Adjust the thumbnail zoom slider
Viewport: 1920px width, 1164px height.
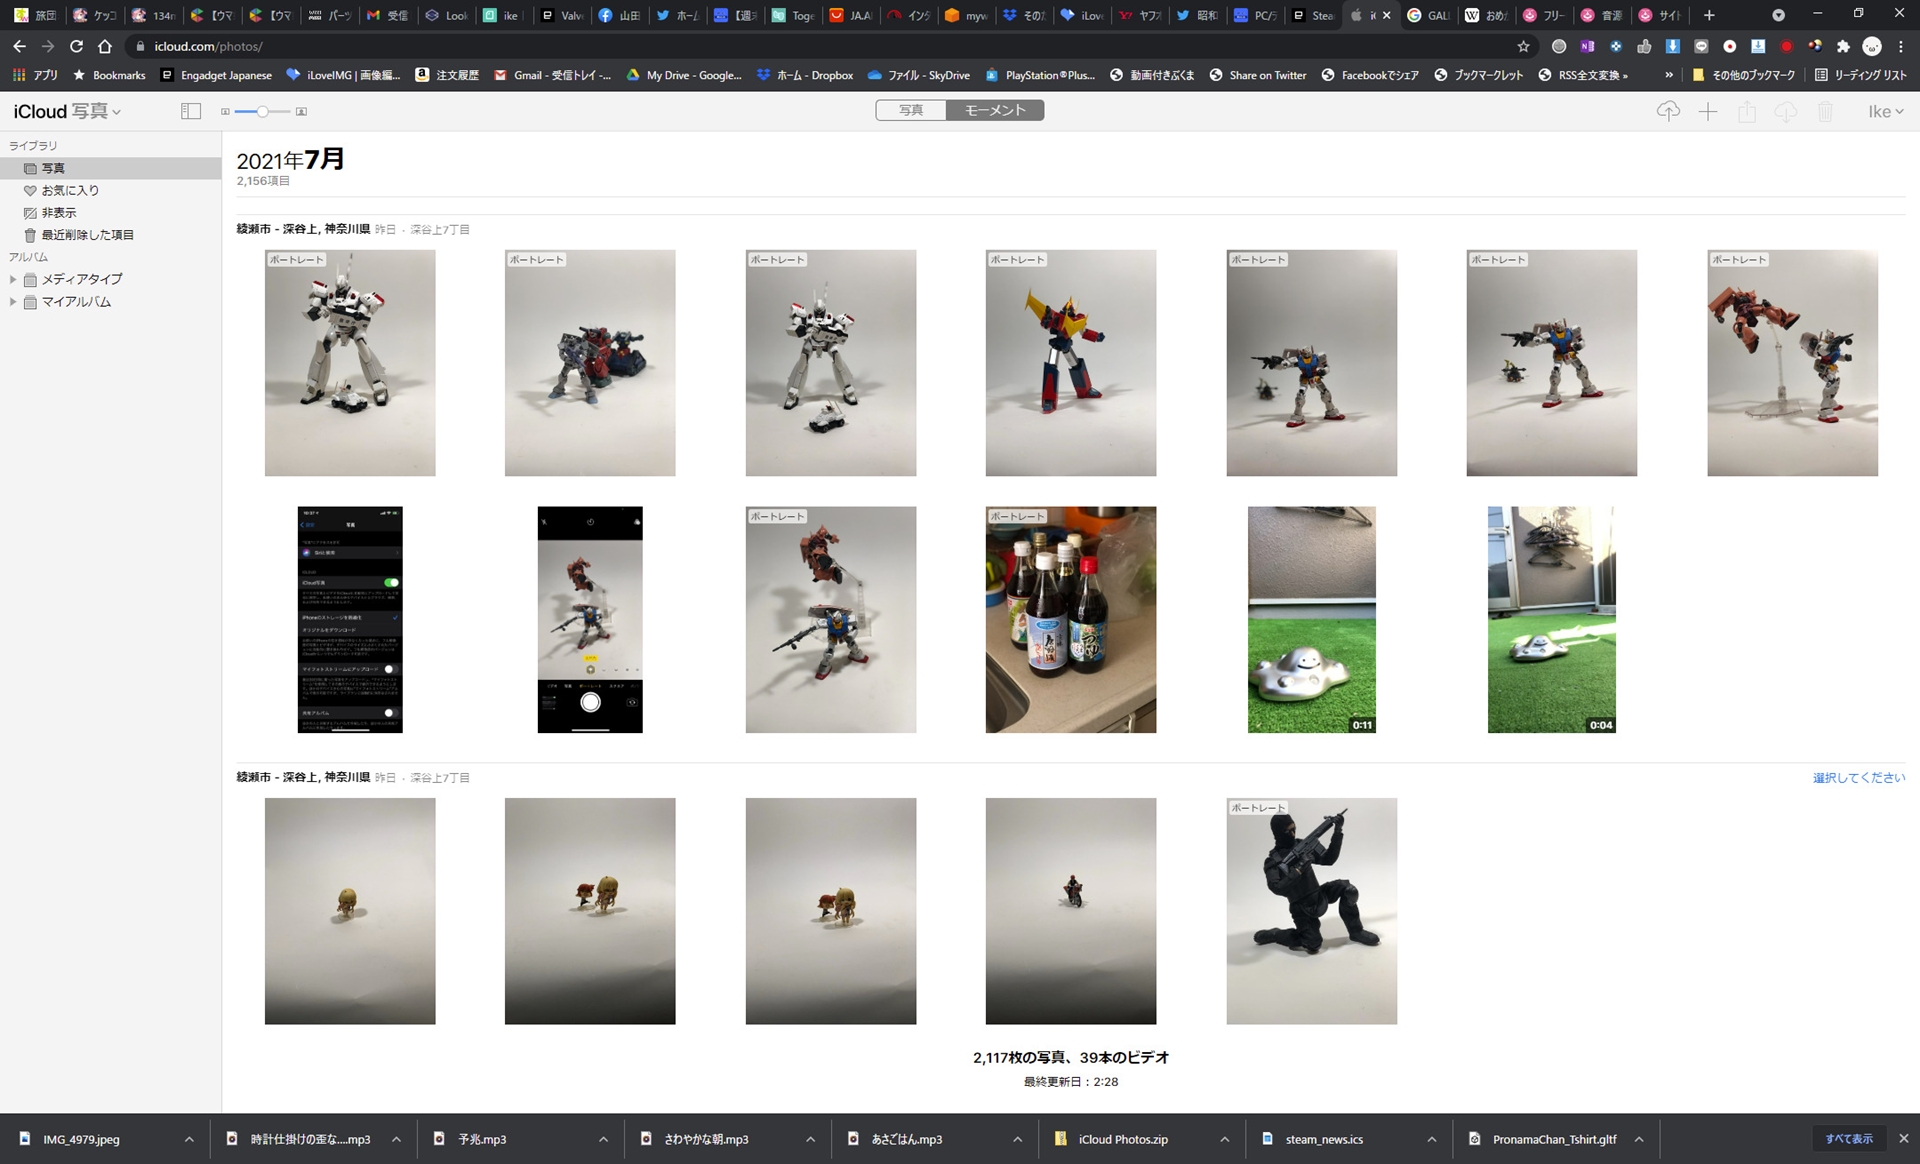[262, 112]
